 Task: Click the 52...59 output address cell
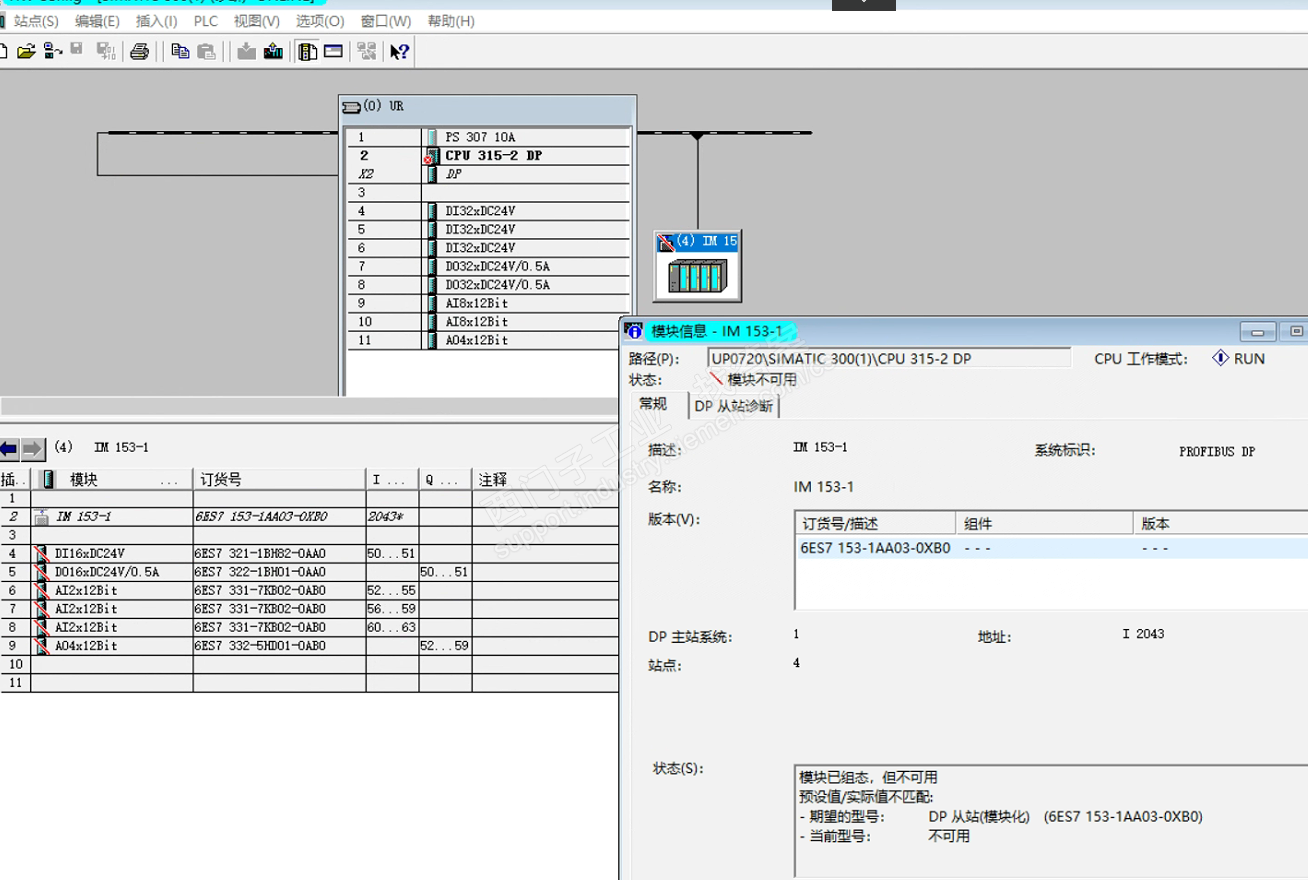[x=445, y=646]
